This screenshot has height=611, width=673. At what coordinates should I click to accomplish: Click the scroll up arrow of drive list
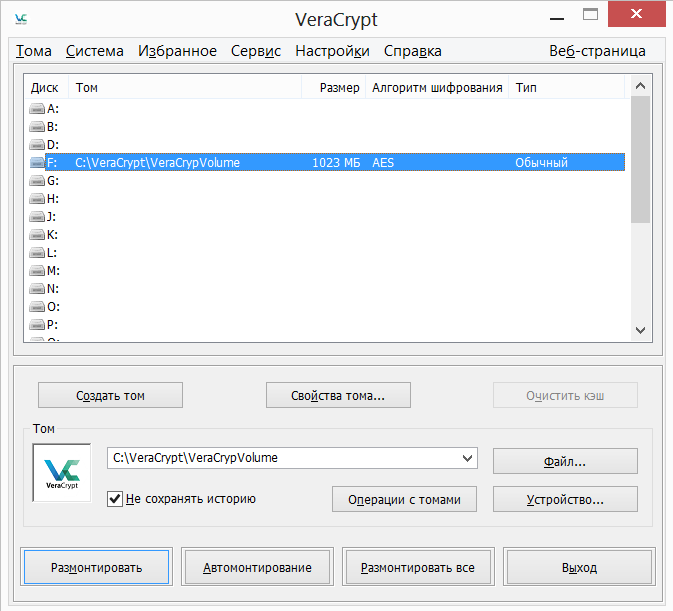[640, 86]
